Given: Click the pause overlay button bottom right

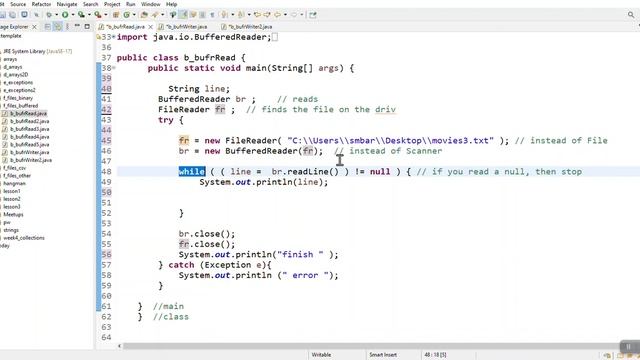Looking at the screenshot, I should [x=629, y=347].
